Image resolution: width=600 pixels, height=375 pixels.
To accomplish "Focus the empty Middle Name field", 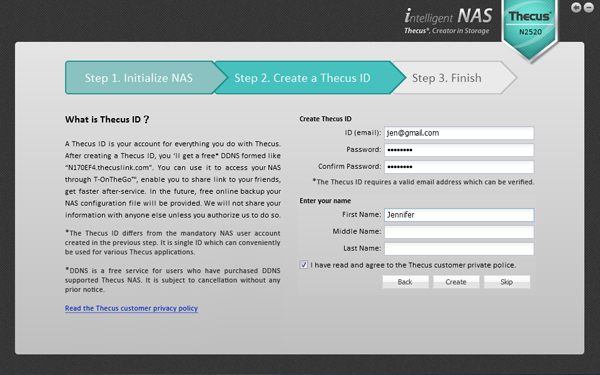I will tap(459, 232).
